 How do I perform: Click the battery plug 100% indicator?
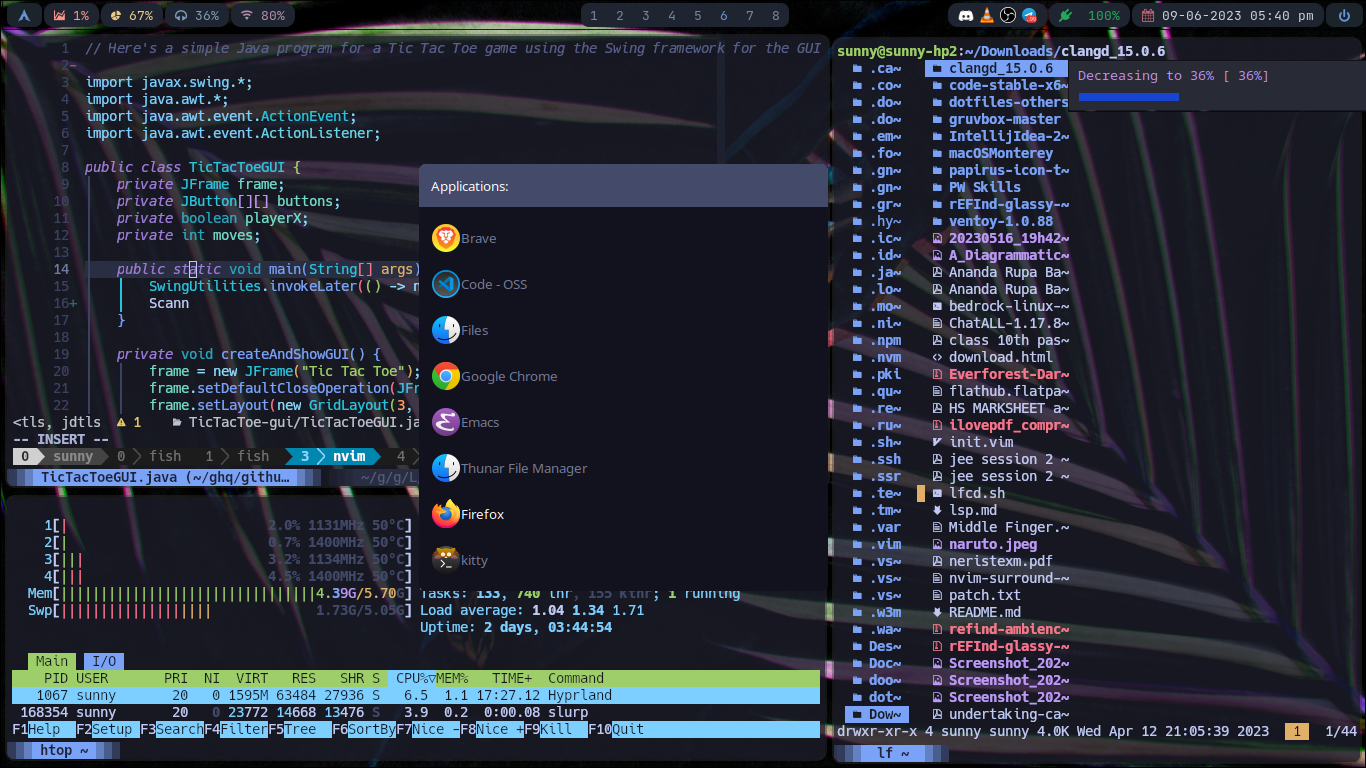[1091, 15]
